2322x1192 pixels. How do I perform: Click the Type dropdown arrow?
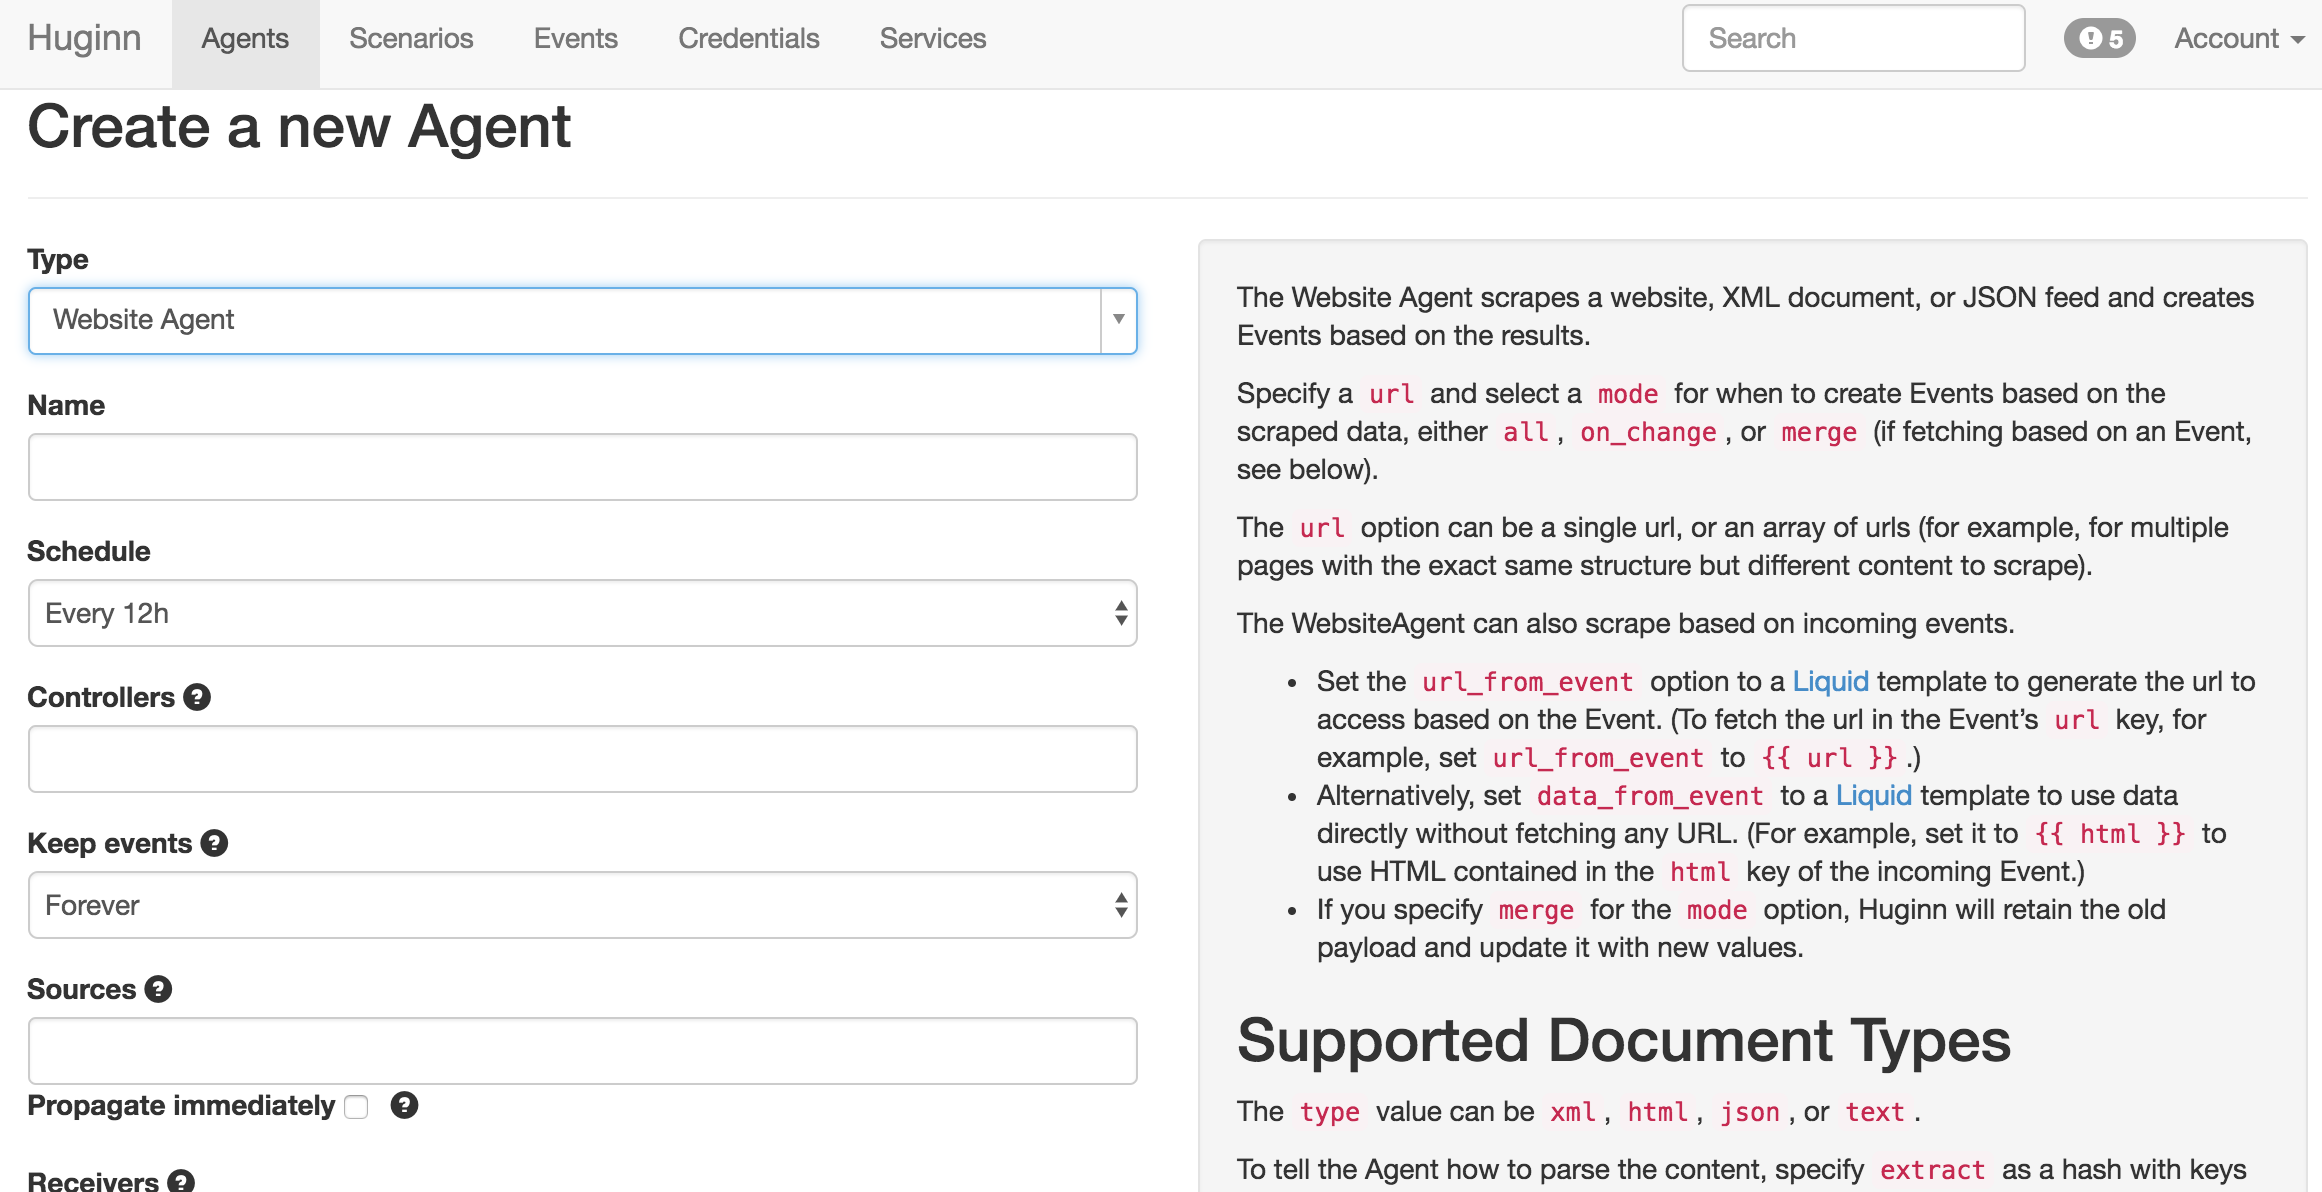pyautogui.click(x=1119, y=320)
